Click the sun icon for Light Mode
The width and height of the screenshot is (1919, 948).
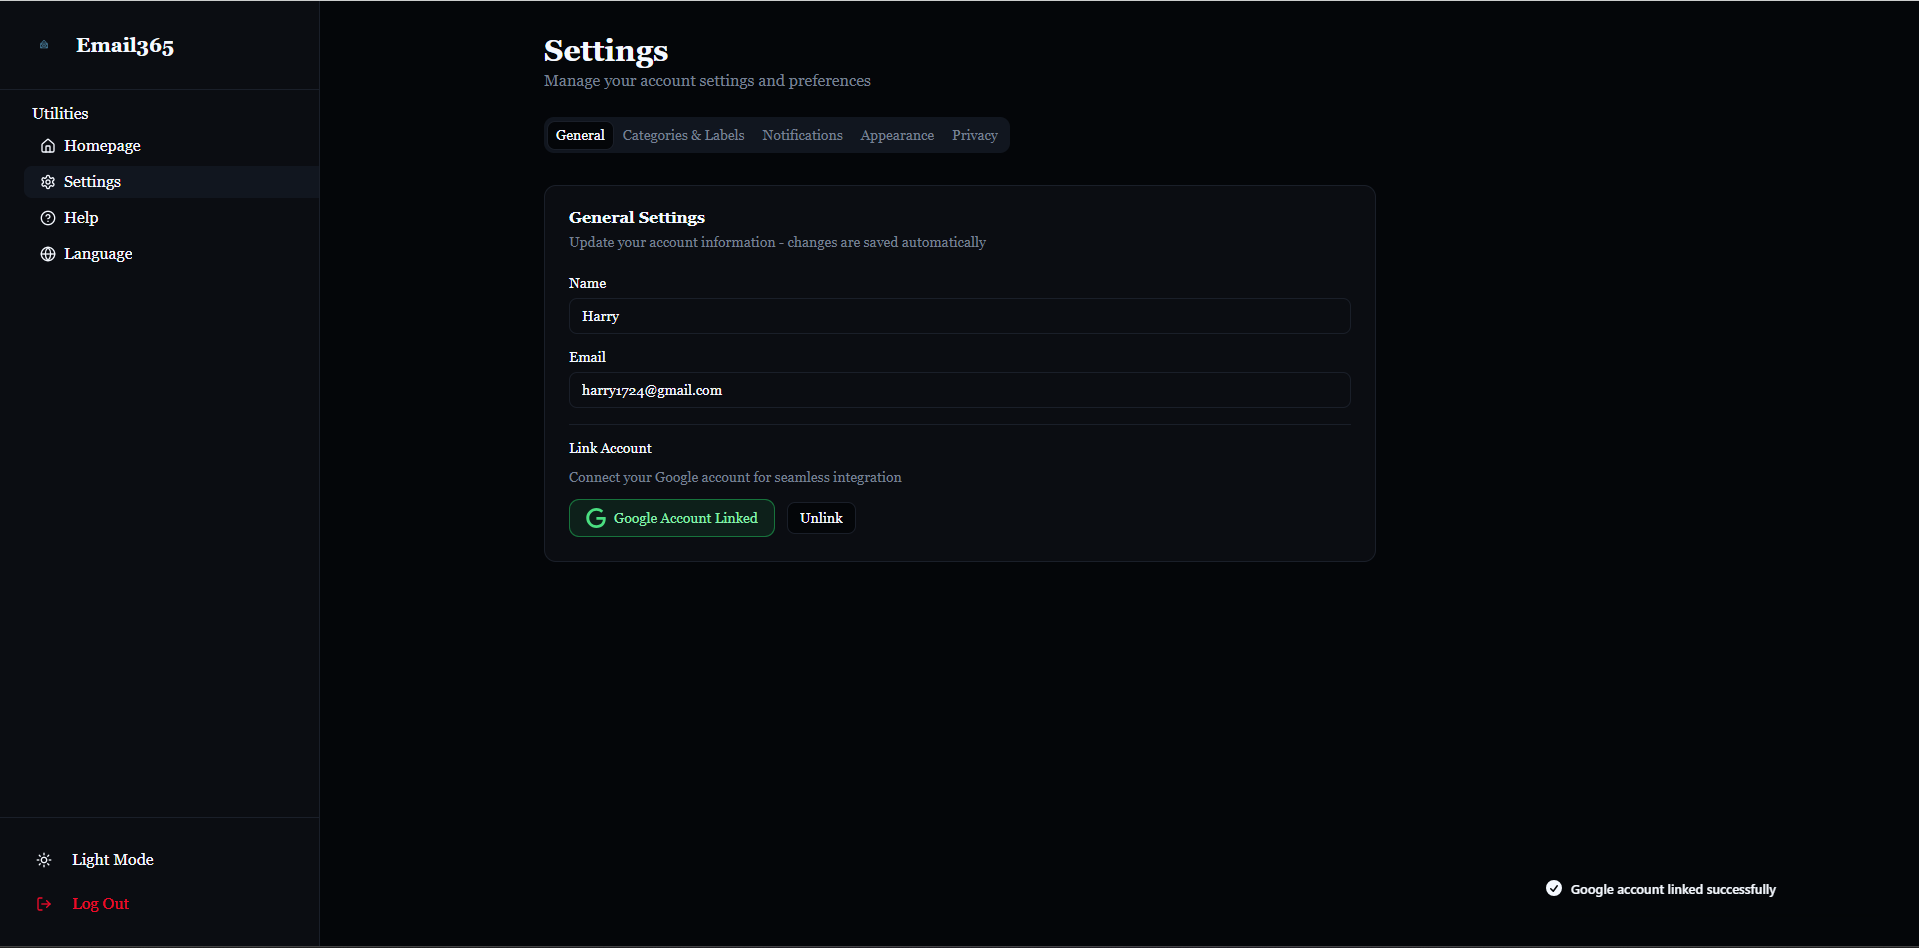[44, 860]
